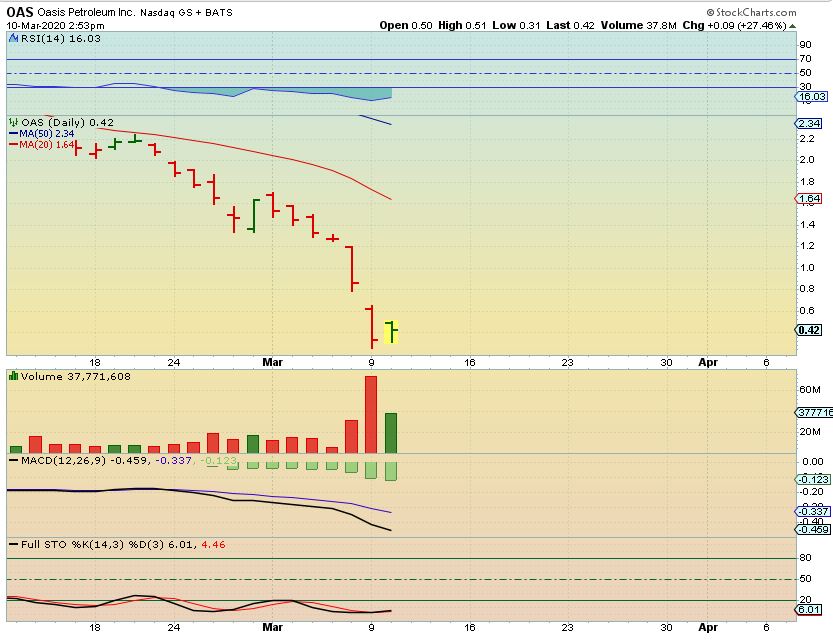The width and height of the screenshot is (833, 640).
Task: Click the -0.459 MACD tag on the right axis
Action: tap(813, 530)
